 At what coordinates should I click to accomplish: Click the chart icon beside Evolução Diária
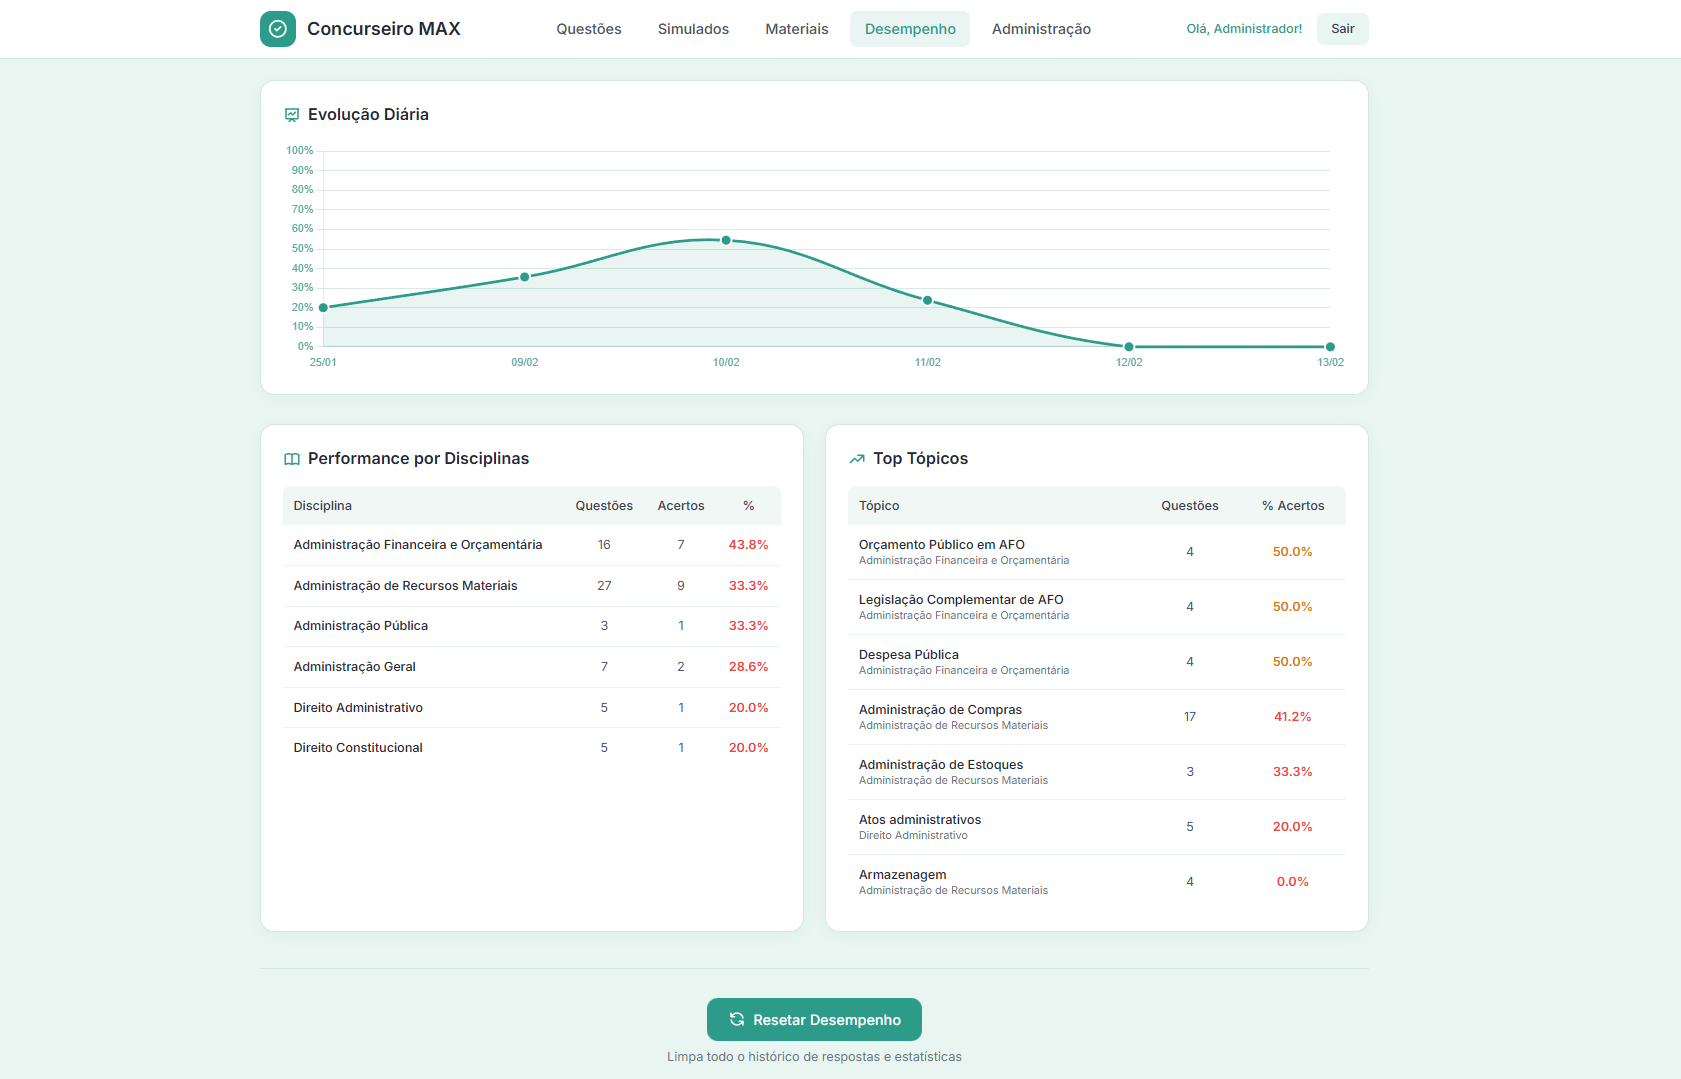click(292, 115)
